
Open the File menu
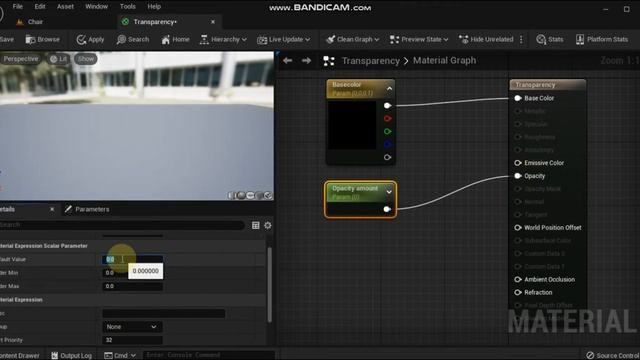(x=18, y=7)
